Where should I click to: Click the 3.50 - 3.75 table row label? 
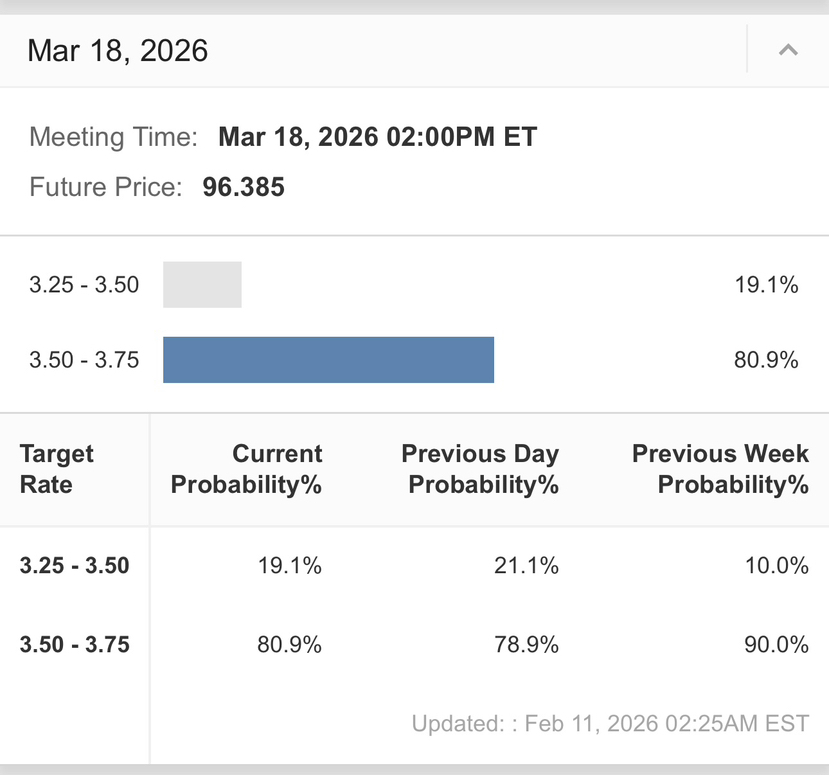coord(75,645)
